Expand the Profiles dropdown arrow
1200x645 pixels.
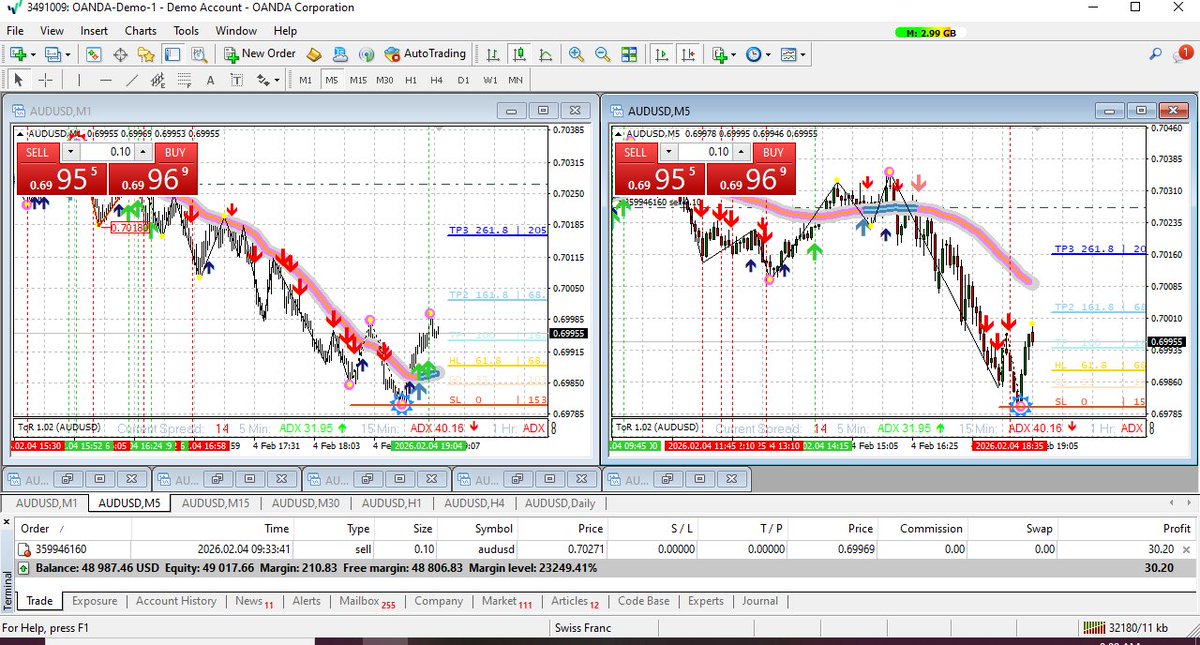67,54
